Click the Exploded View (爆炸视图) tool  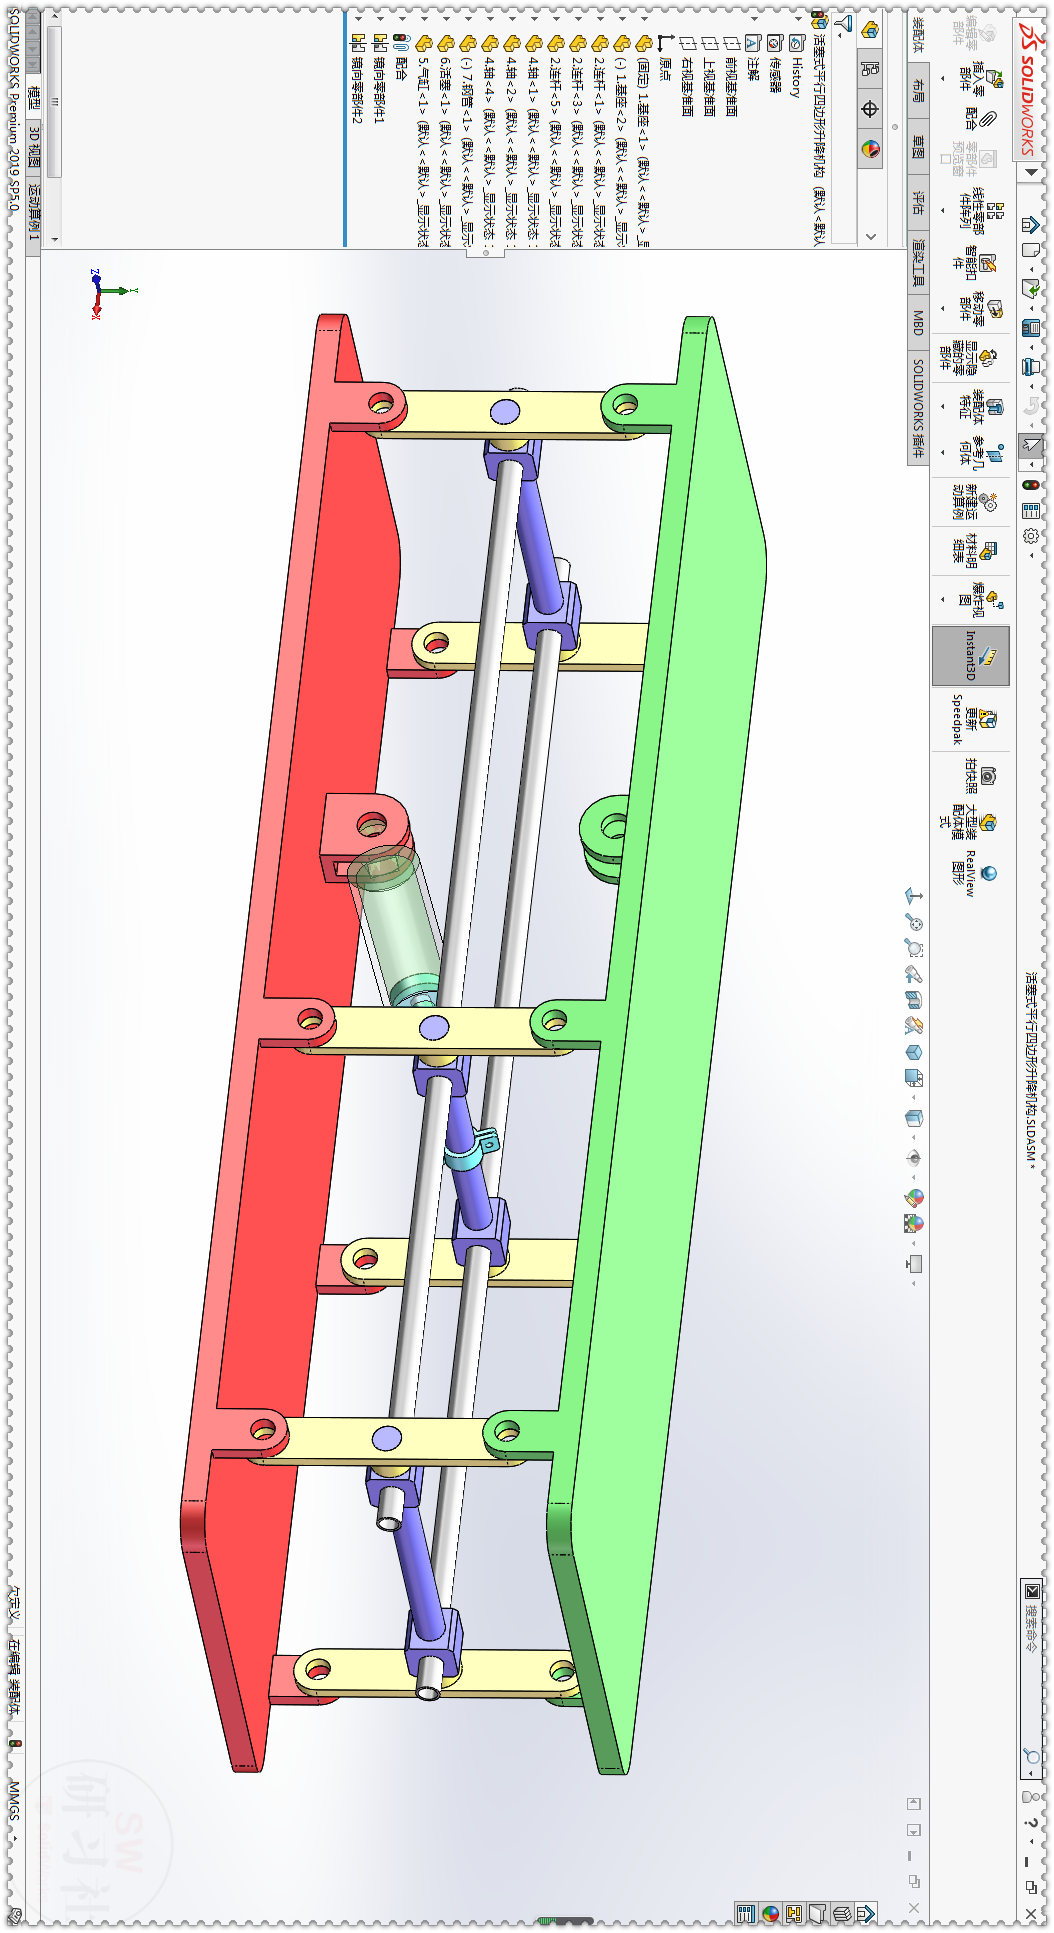[980, 600]
